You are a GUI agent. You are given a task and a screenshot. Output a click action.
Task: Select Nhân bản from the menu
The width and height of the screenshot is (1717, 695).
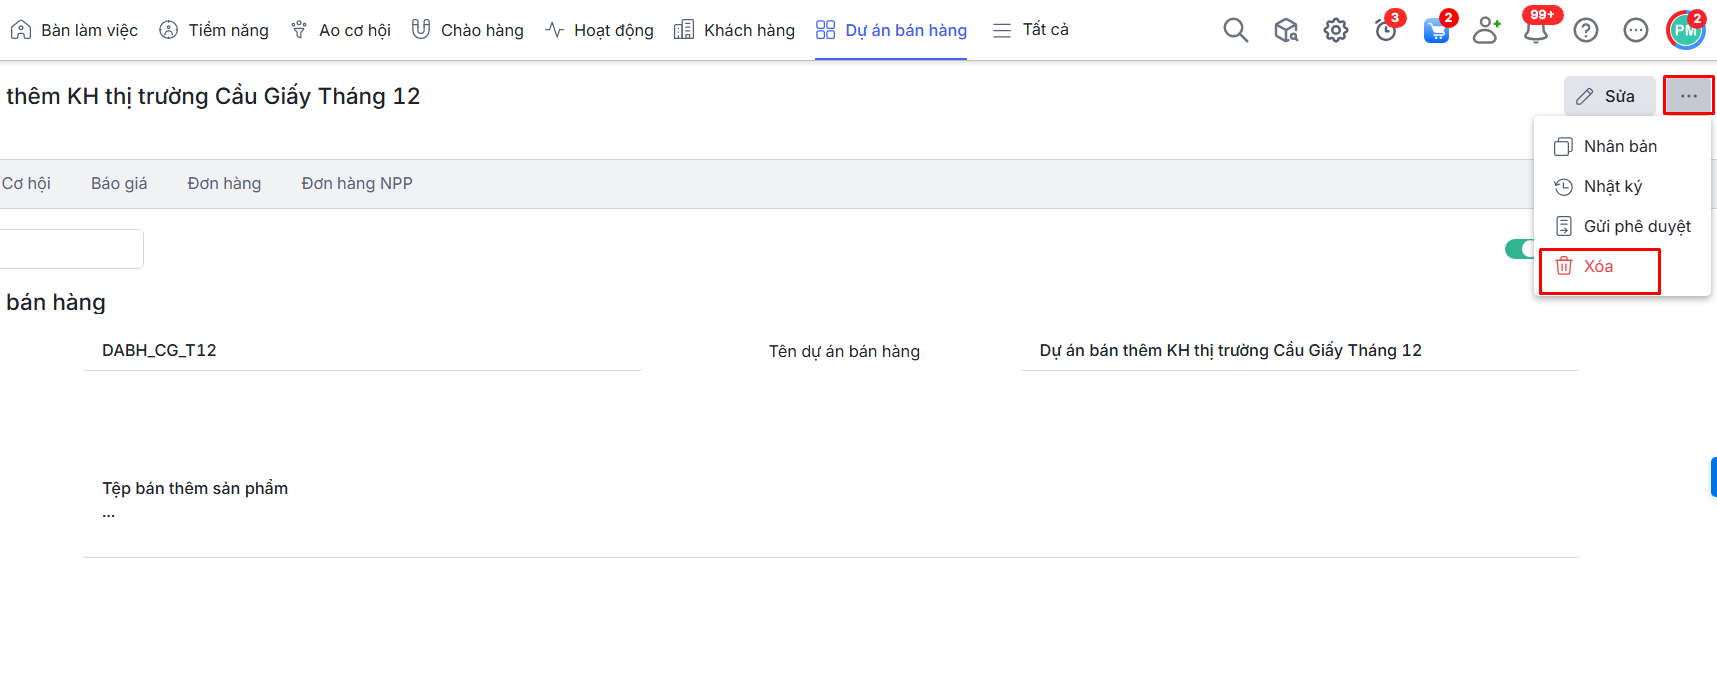pyautogui.click(x=1619, y=146)
